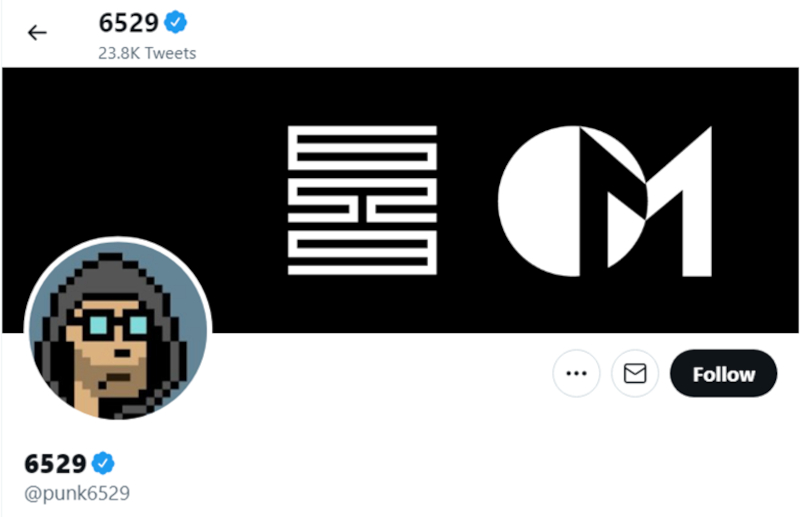The width and height of the screenshot is (800, 517).
Task: Open the three-dot more options menu
Action: pos(576,373)
